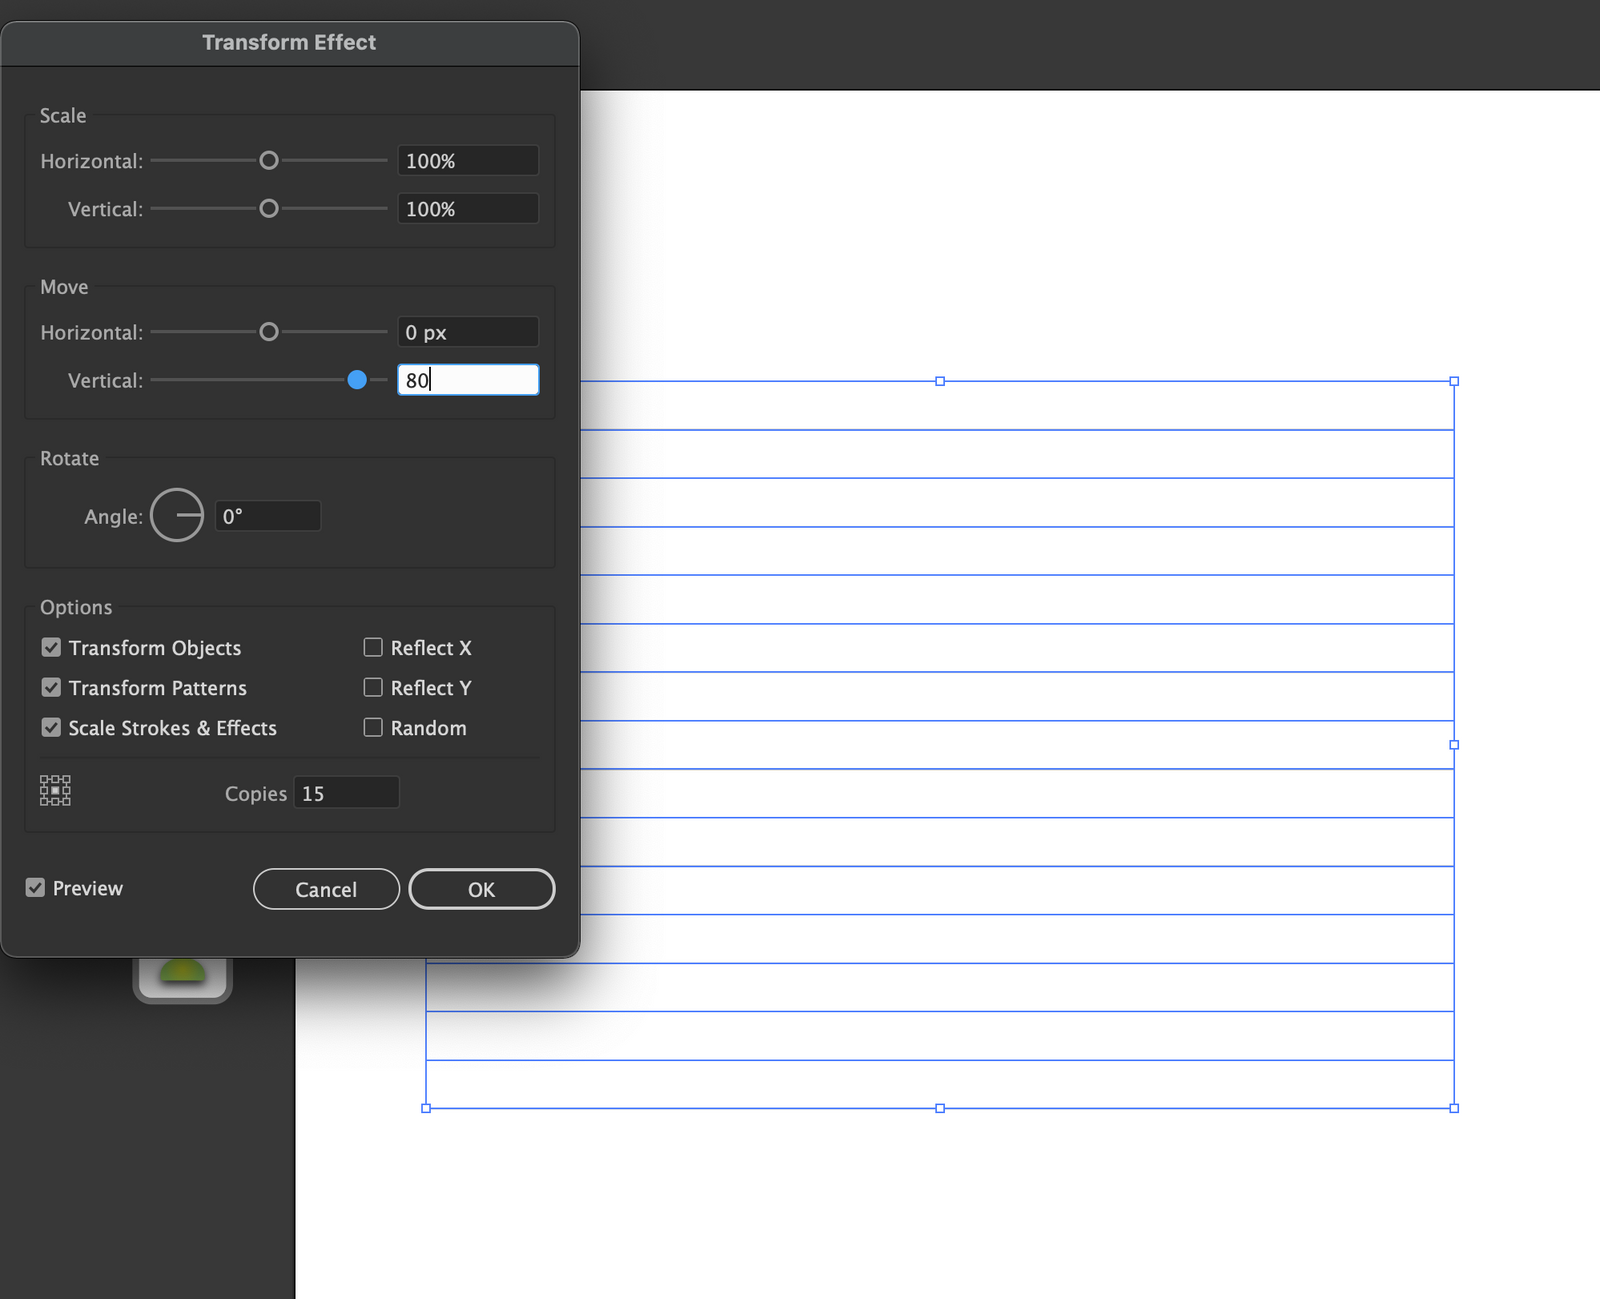Click the center anchor handle of the selection

click(x=1454, y=744)
